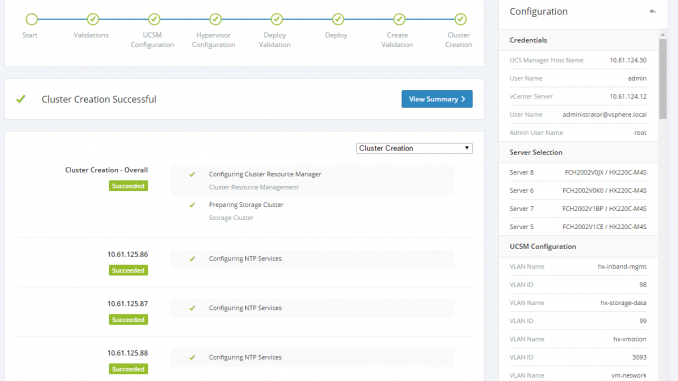
Task: Click NTP Services checkmark in 10.61.125.87 row
Action: point(192,308)
